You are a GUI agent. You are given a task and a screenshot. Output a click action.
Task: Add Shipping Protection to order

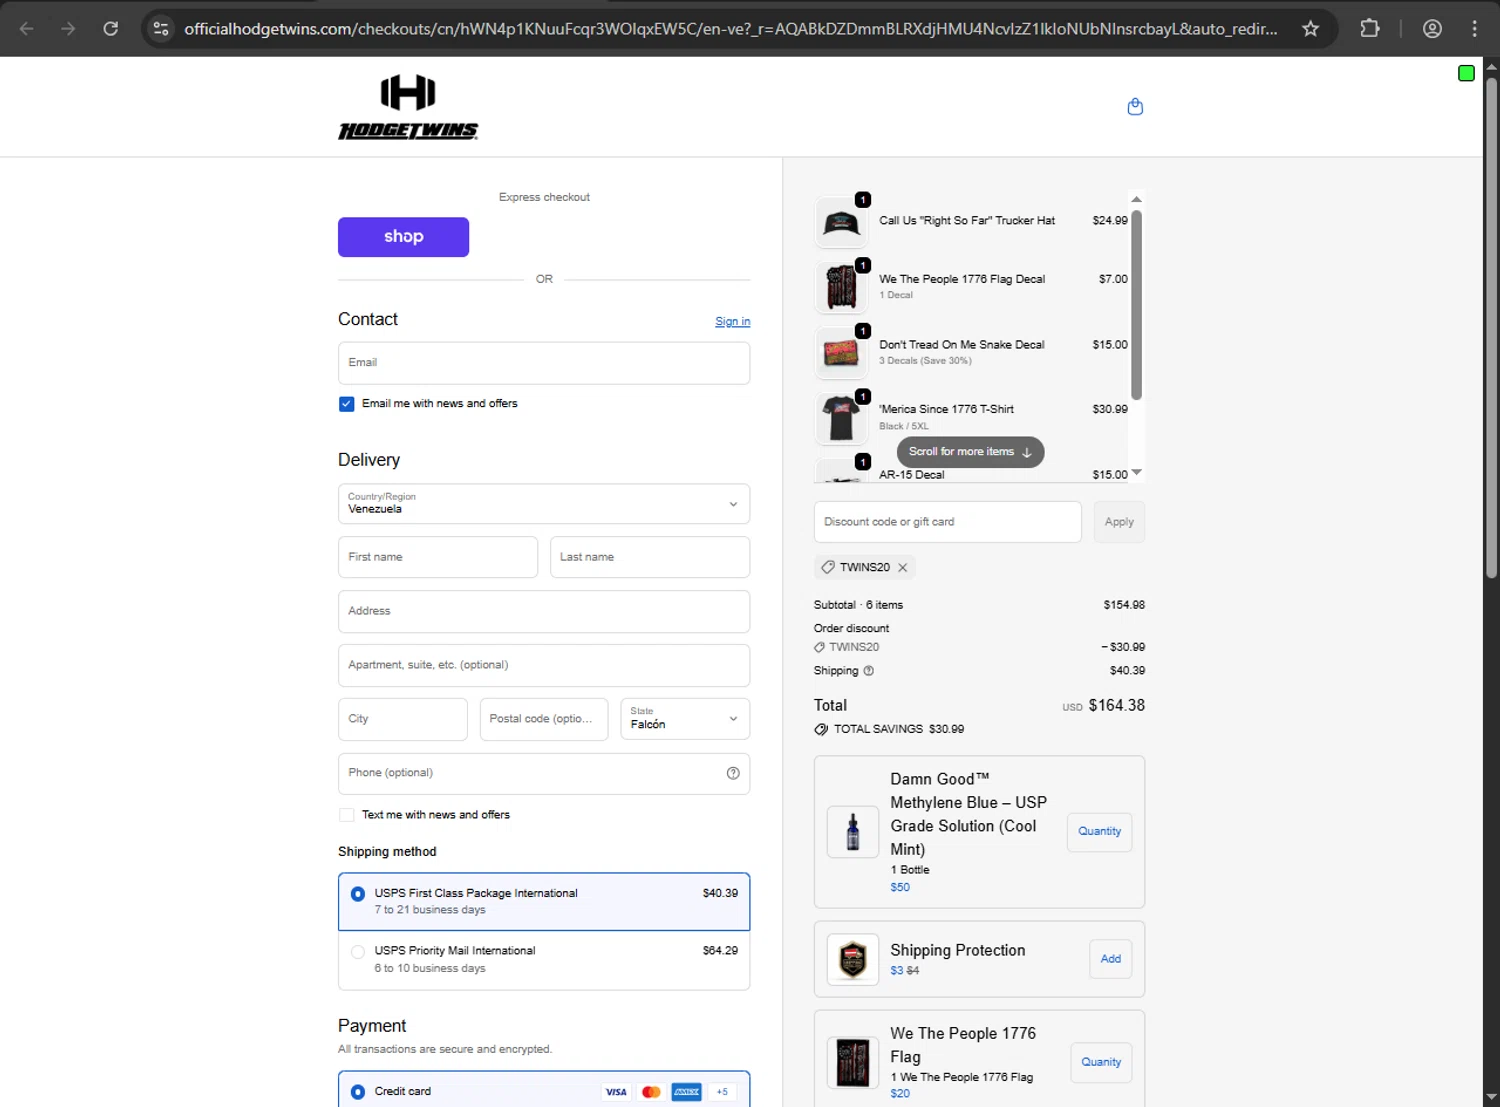coord(1111,959)
